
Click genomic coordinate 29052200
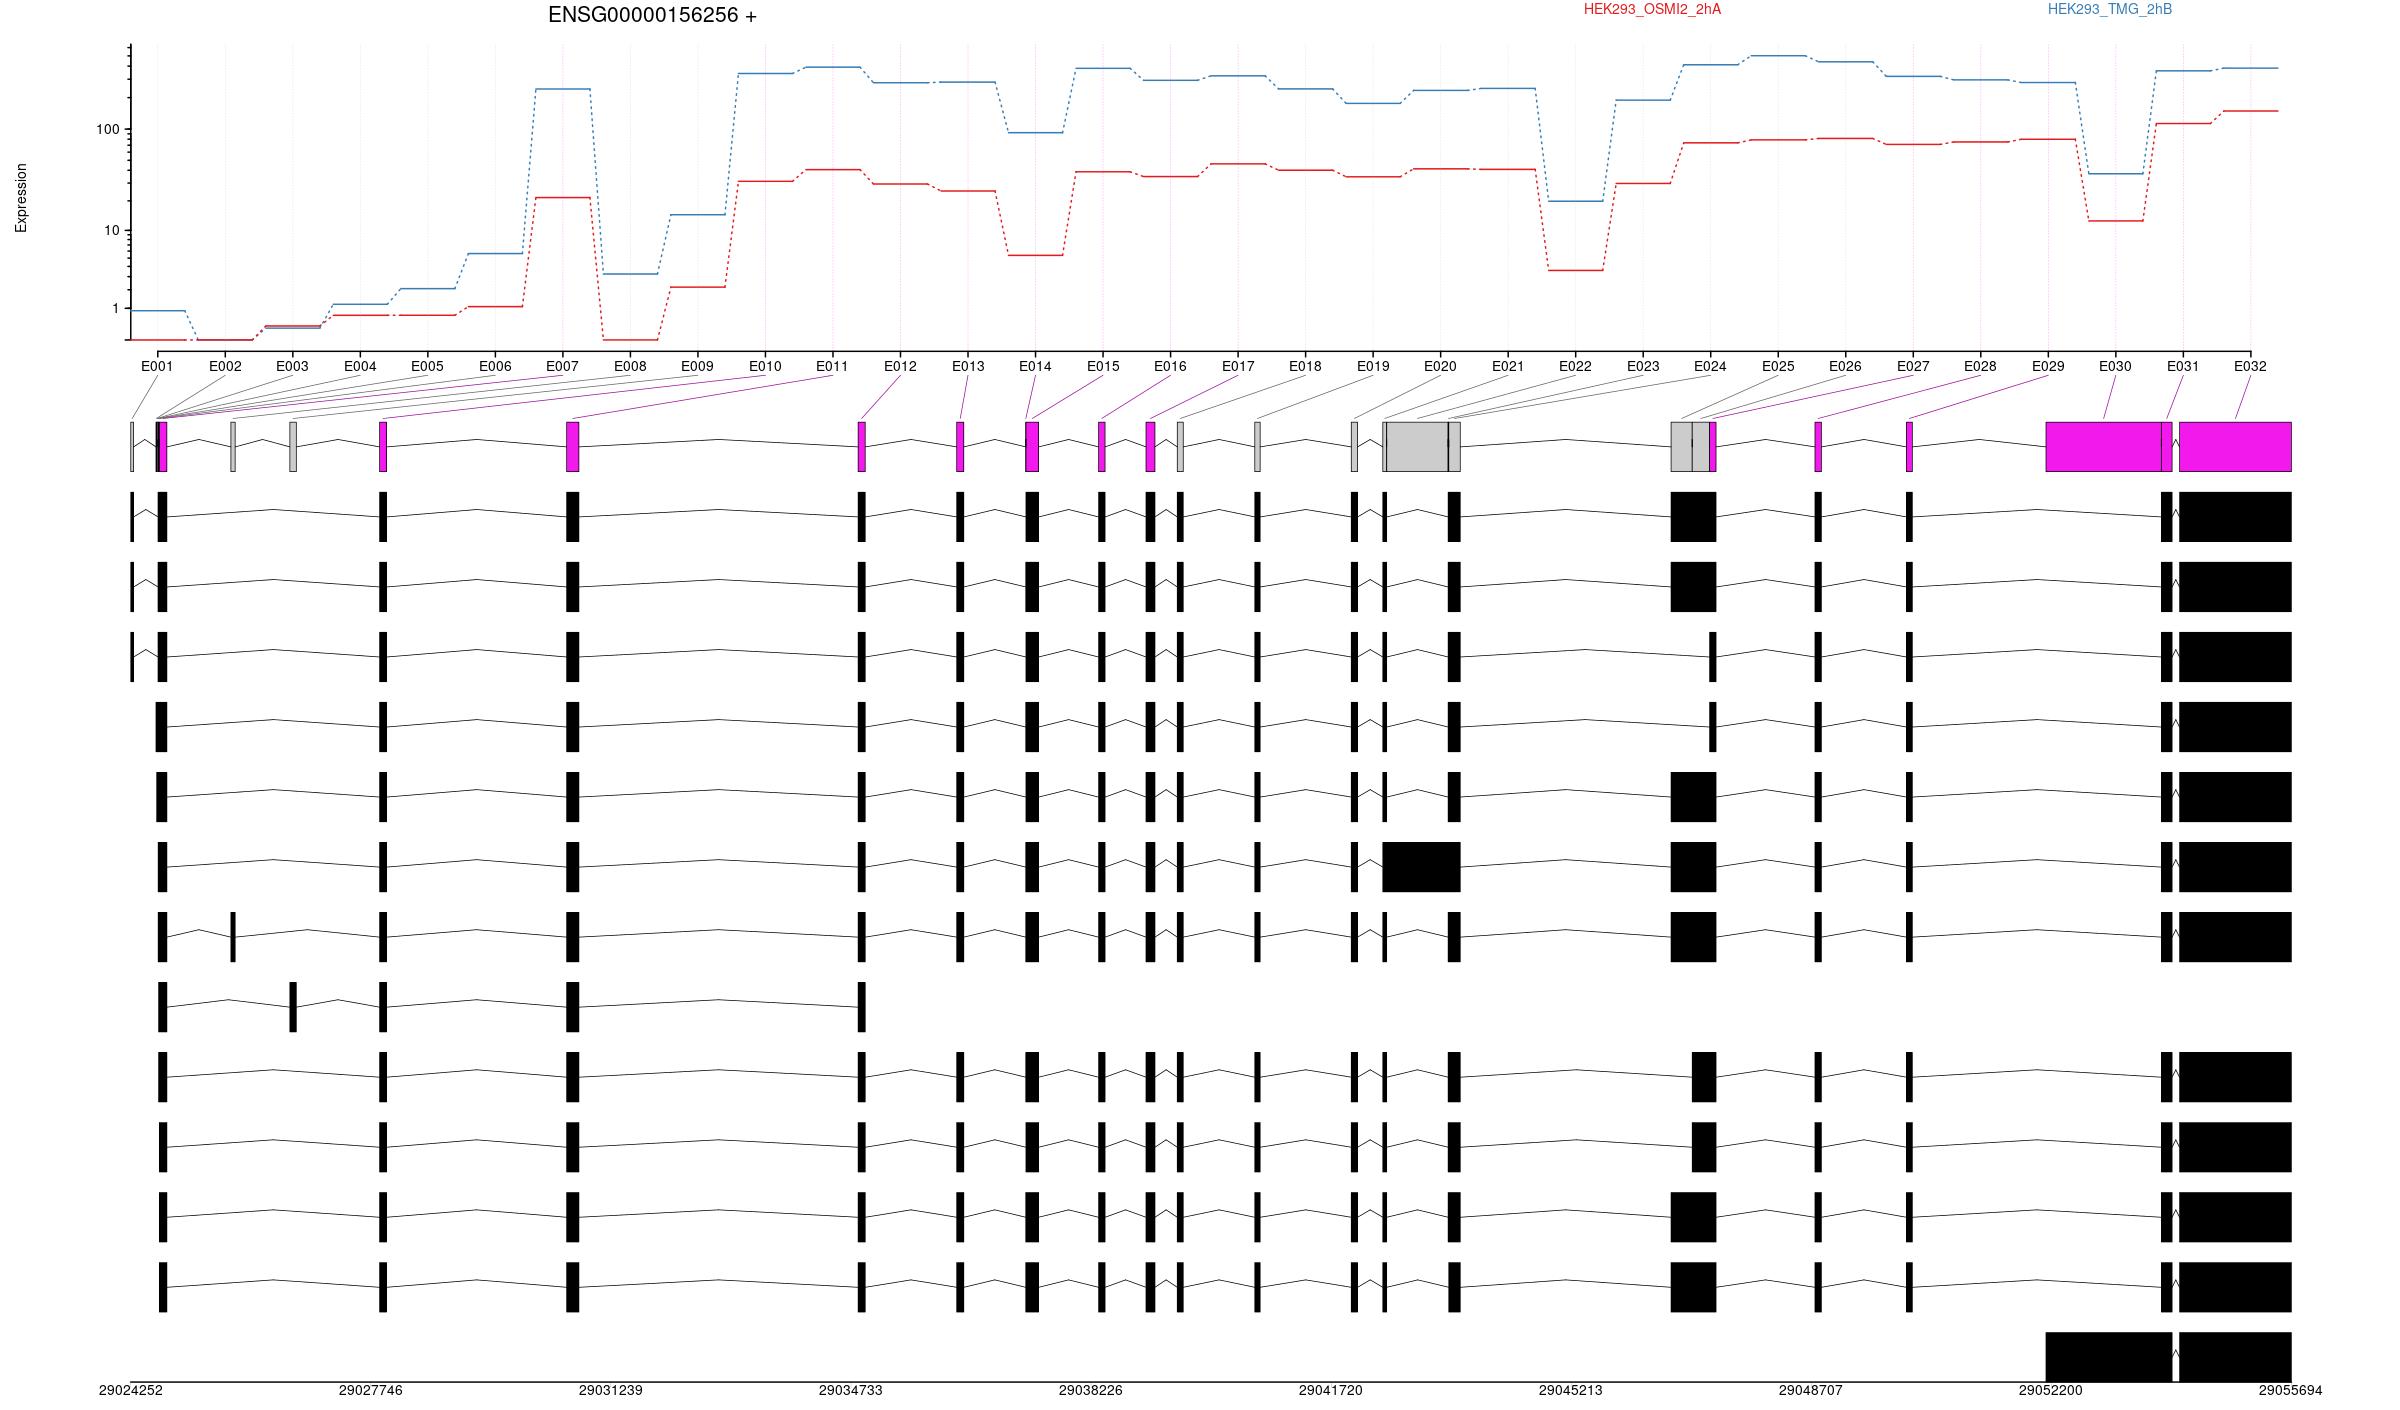2051,1391
